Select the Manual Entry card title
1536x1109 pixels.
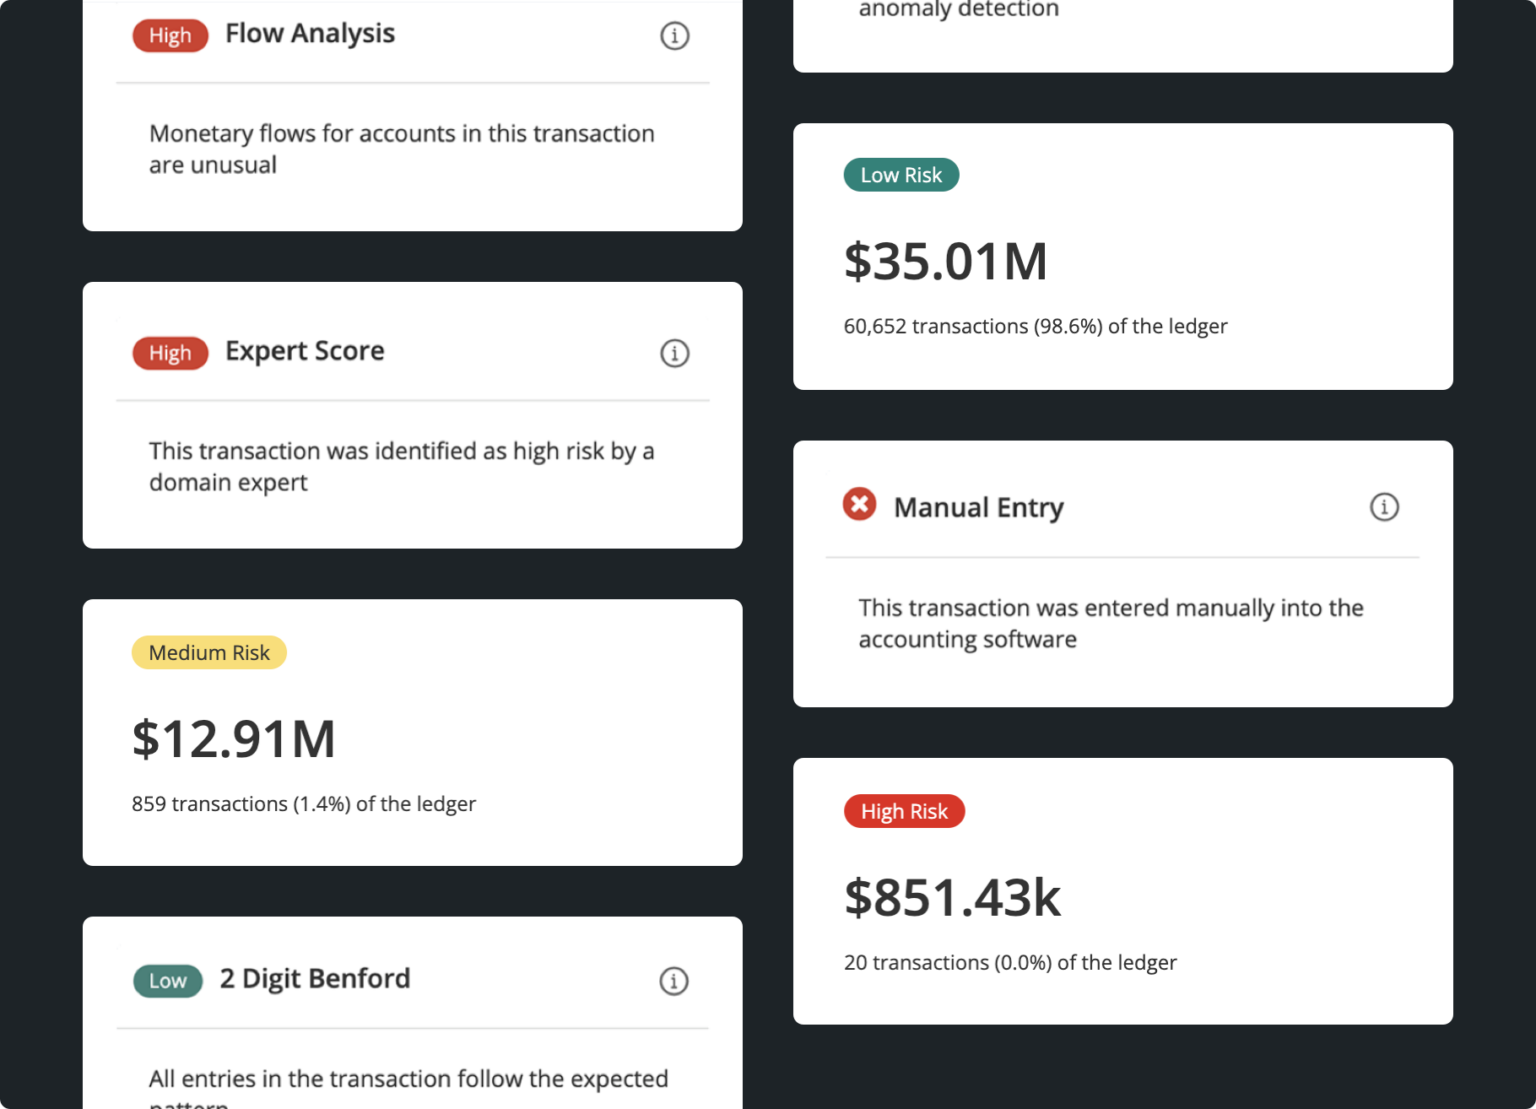pos(978,507)
